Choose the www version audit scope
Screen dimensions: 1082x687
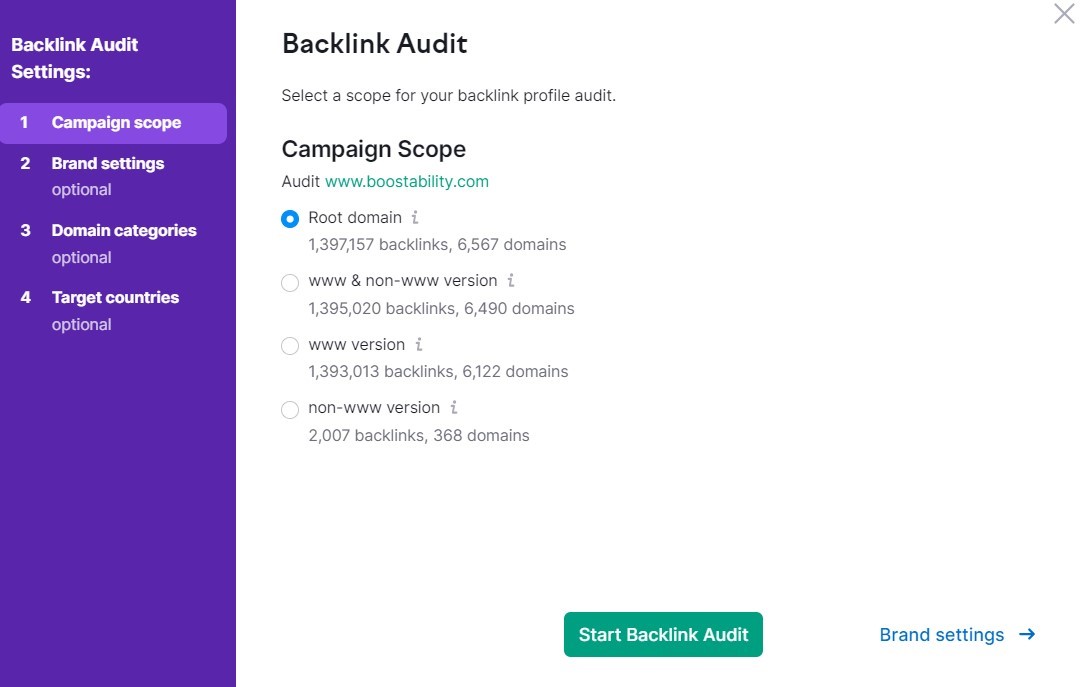[x=290, y=346]
